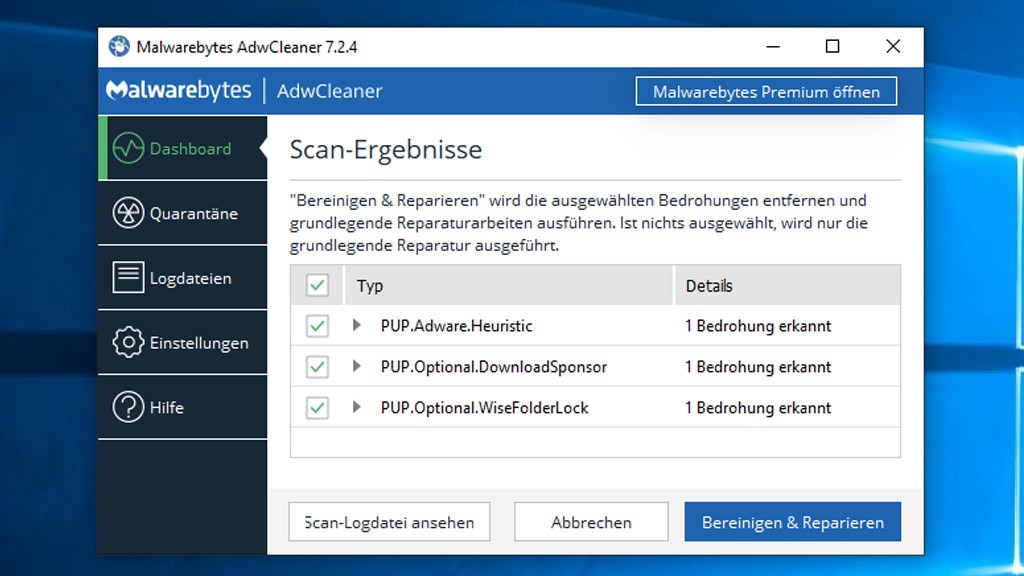Select PUP.Optional.WiseFolderLock text in list
Screen dimensions: 1024x576
pyautogui.click(x=485, y=408)
